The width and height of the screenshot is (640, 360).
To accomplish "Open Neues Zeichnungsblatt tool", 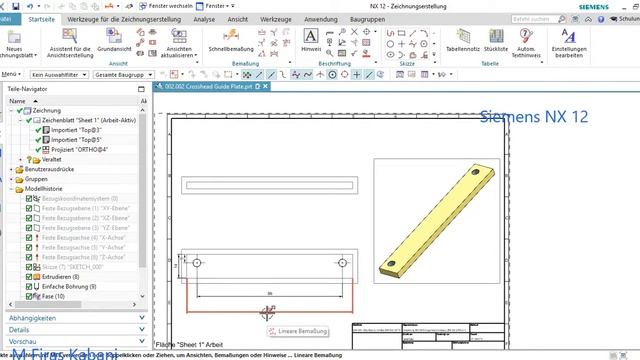I will click(x=15, y=43).
